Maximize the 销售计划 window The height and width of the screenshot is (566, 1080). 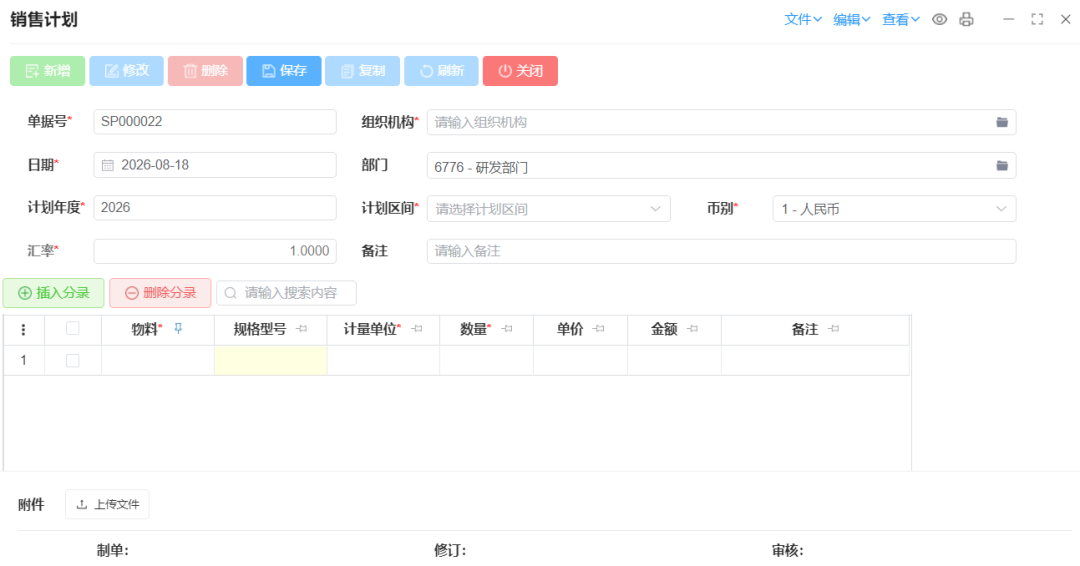coord(1037,19)
